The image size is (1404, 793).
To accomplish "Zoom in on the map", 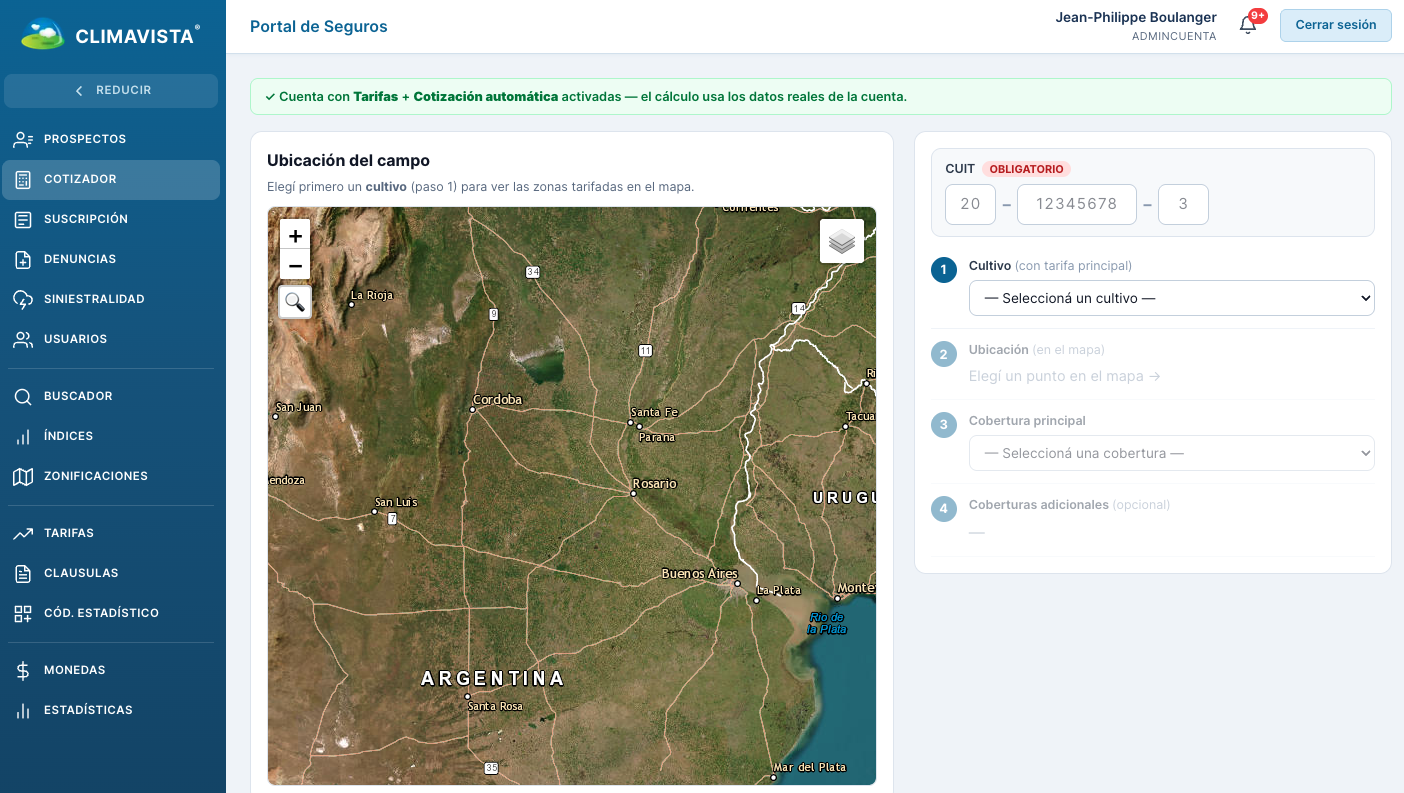I will tap(295, 236).
